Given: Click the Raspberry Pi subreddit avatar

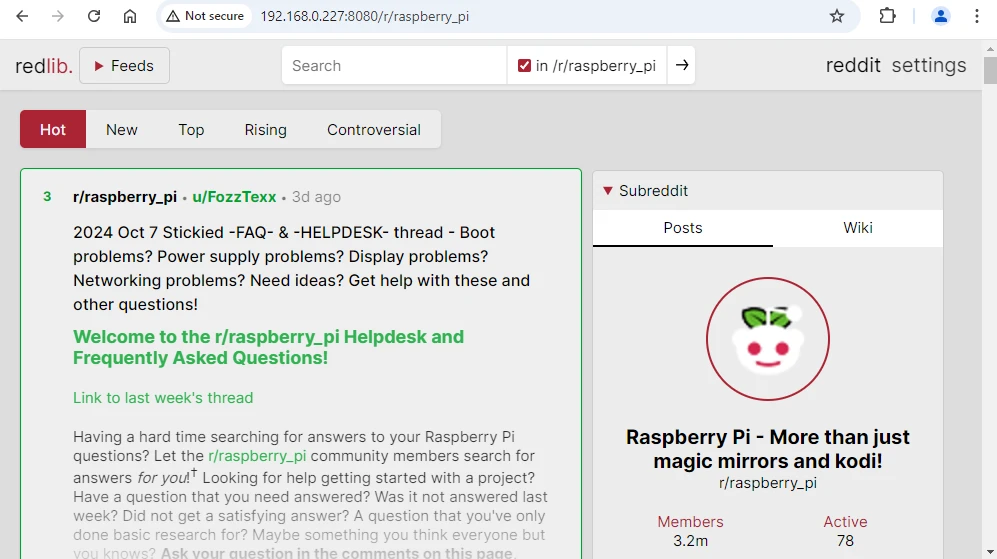Looking at the screenshot, I should coord(767,339).
